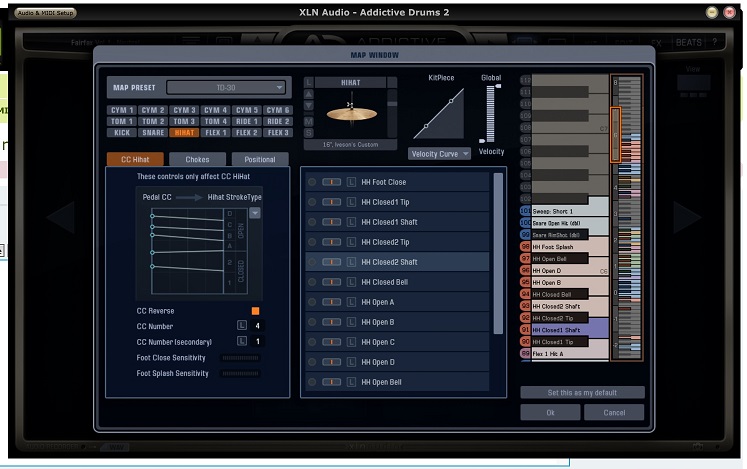Click the round indicator for HH Closed1 Tip
Viewport: 747px width, 469px height.
point(312,202)
